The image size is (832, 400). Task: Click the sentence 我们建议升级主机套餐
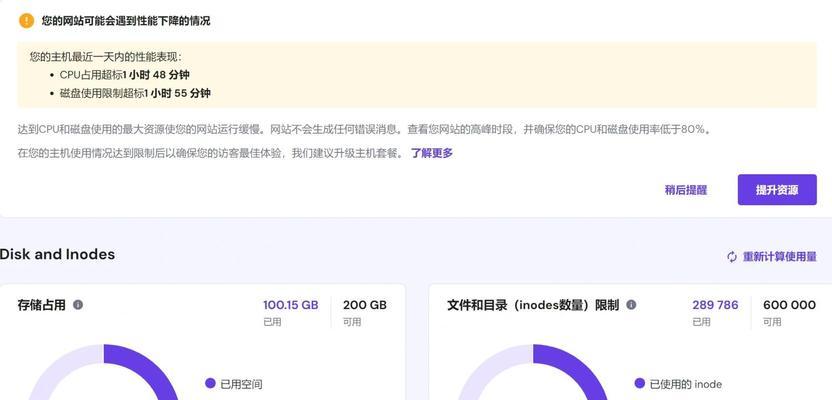(349, 153)
